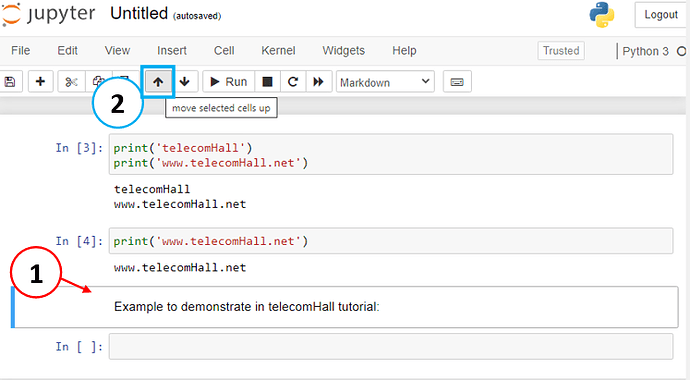Click the move selected cells down arrow
Screen dimensions: 690x380
click(x=185, y=82)
